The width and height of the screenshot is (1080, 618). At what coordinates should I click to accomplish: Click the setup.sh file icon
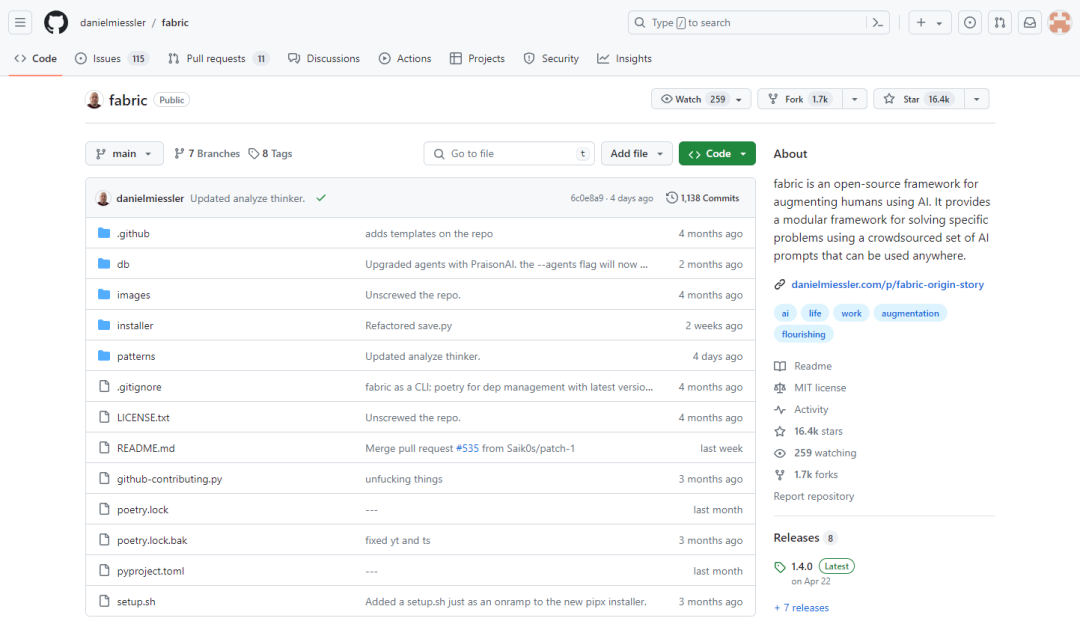(104, 601)
